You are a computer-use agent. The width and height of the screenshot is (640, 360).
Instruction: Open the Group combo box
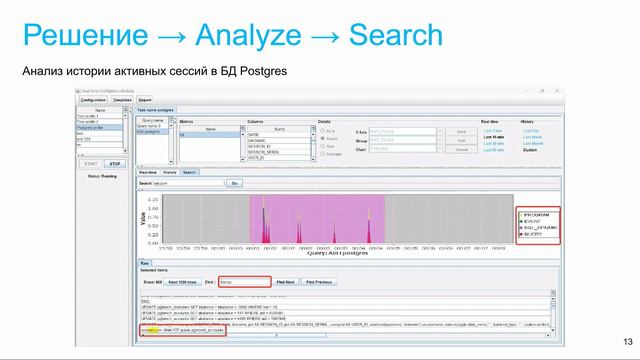point(406,140)
